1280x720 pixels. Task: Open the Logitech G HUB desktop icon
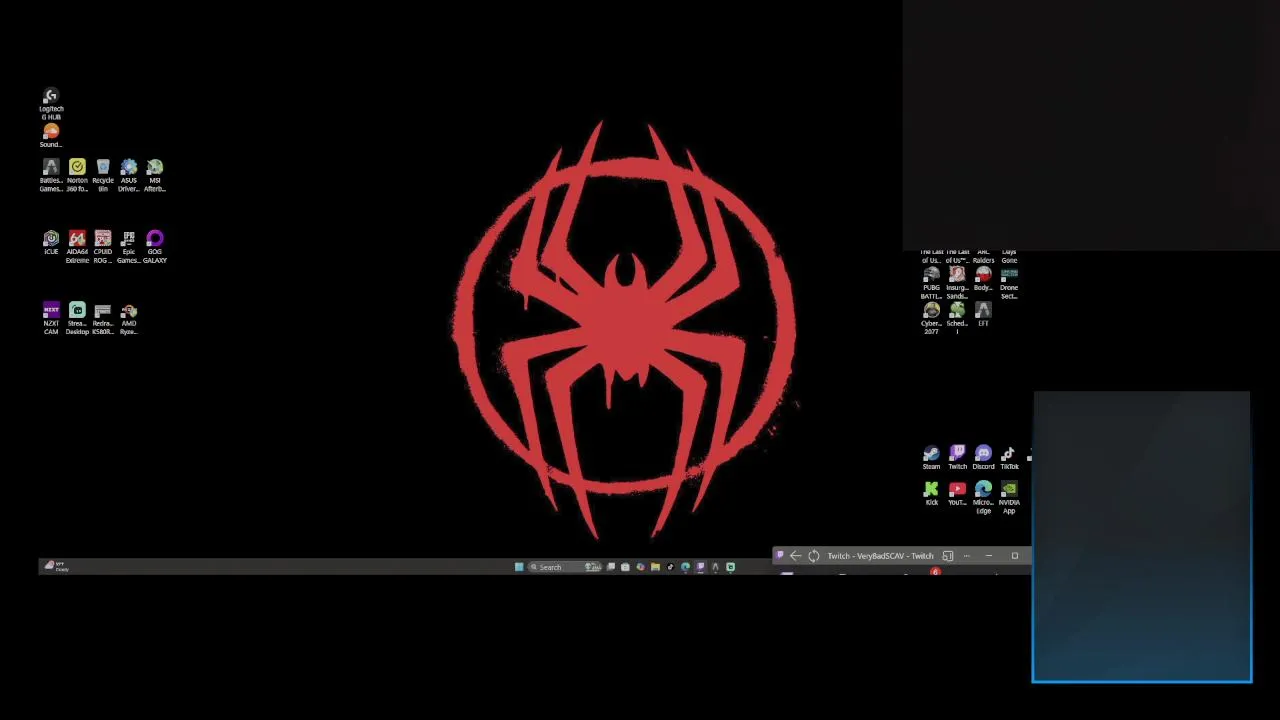[51, 104]
